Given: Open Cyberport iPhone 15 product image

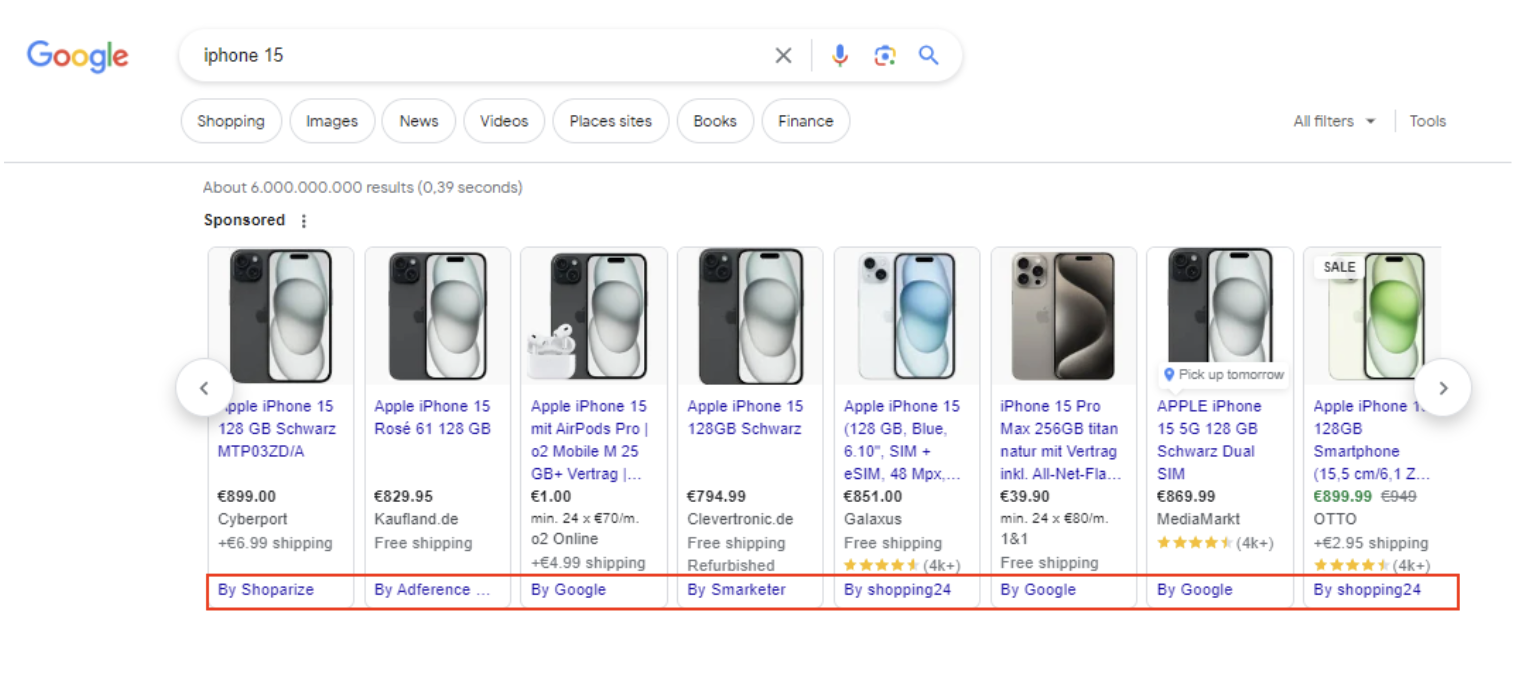Looking at the screenshot, I should [x=281, y=316].
